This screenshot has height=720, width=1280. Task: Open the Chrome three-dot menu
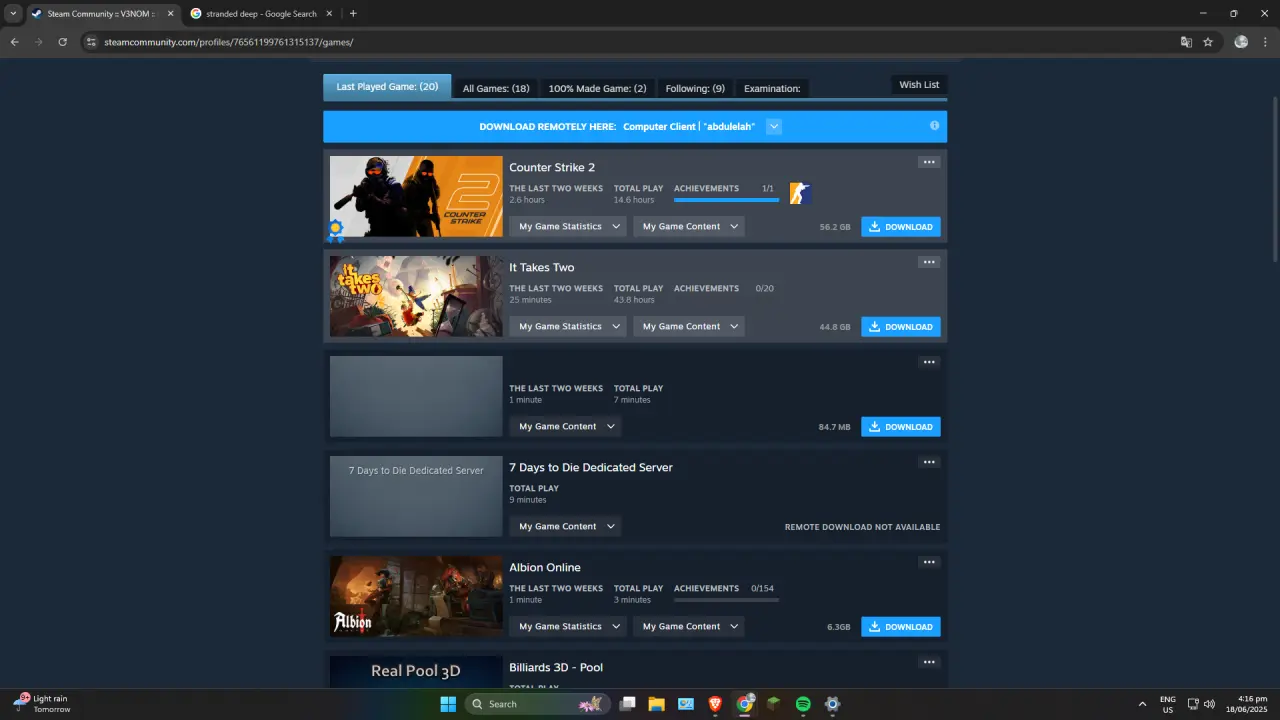[x=1264, y=42]
